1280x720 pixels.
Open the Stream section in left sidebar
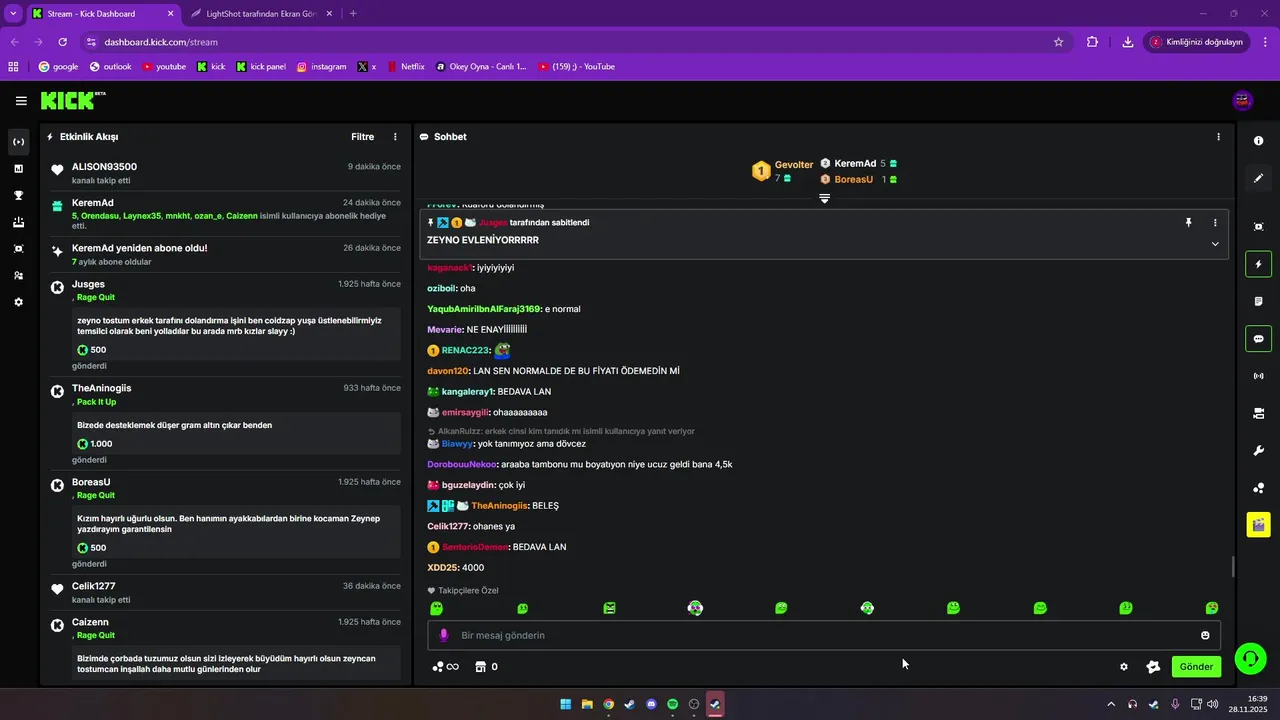tap(18, 142)
